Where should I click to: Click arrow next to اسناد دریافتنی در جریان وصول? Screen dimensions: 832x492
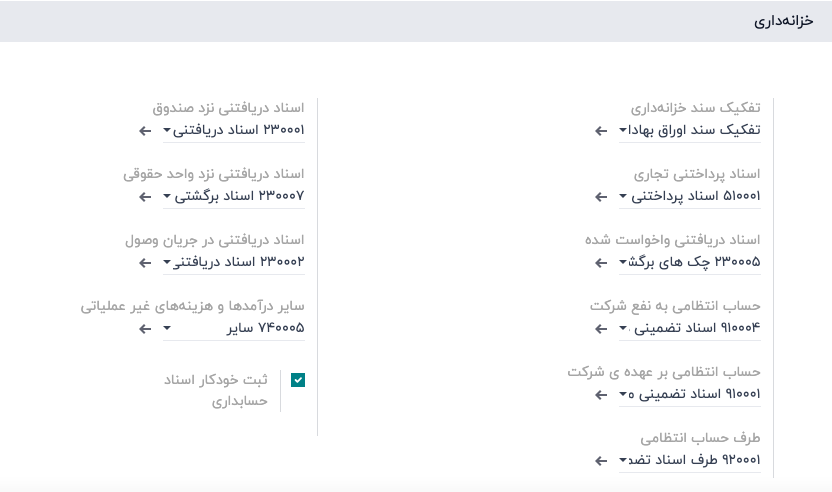click(x=145, y=263)
